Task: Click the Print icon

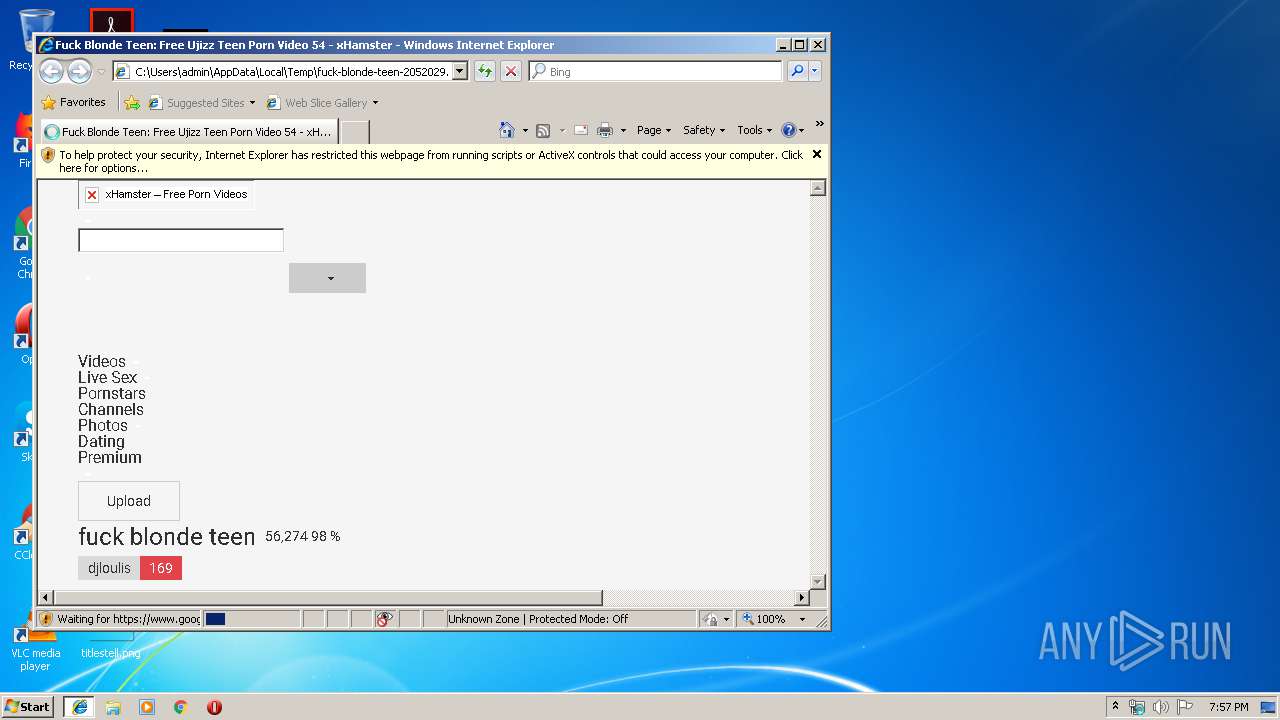Action: tap(605, 130)
